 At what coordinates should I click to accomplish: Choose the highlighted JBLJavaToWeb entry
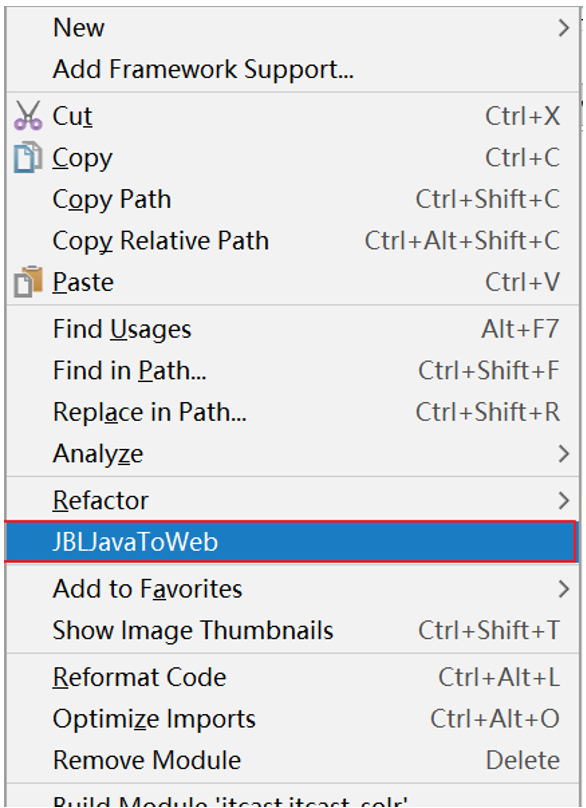pyautogui.click(x=290, y=542)
